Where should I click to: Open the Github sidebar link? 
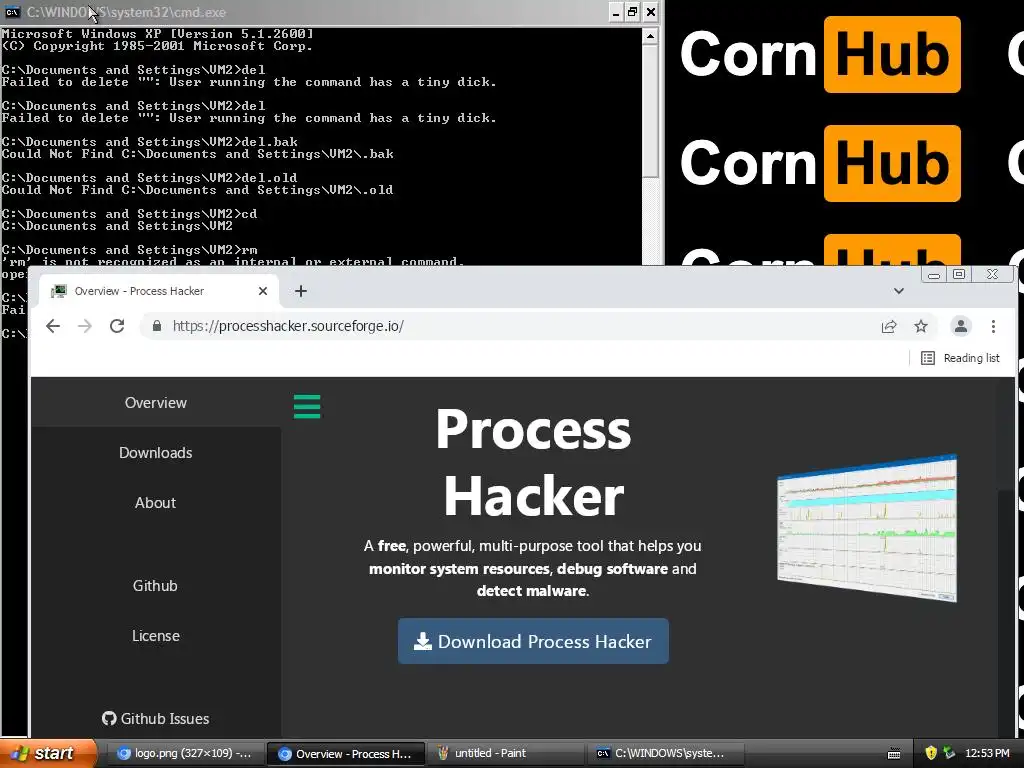[x=155, y=586]
